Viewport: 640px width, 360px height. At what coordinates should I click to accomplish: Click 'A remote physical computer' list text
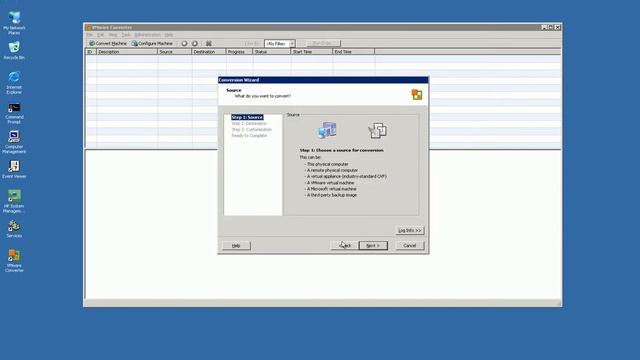[x=332, y=170]
